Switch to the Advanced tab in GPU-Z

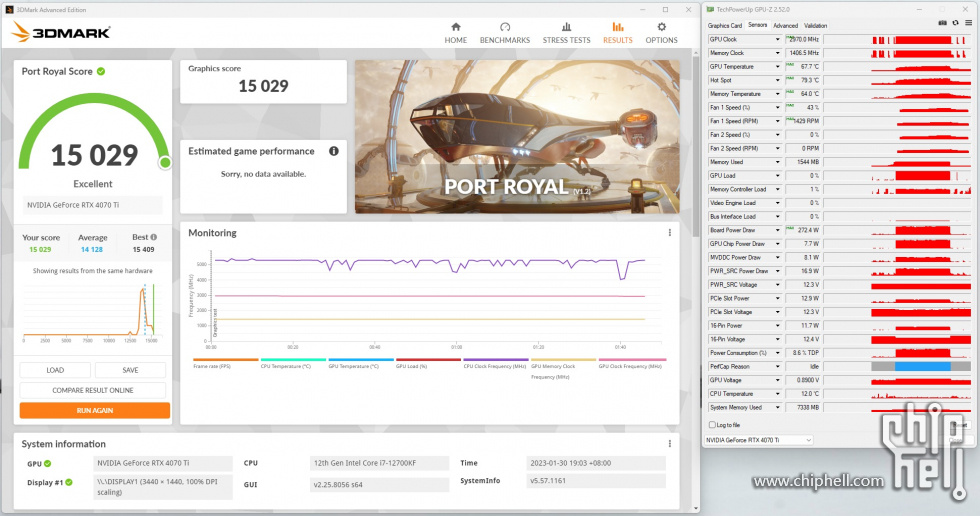click(x=785, y=26)
